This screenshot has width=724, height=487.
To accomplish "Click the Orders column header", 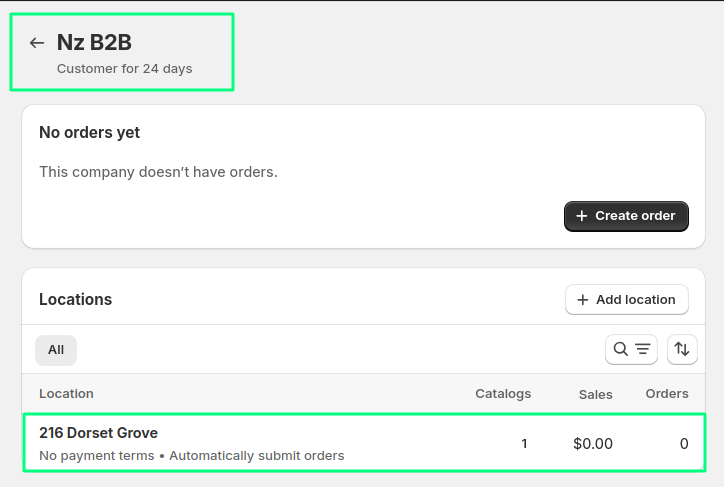I will pos(667,394).
